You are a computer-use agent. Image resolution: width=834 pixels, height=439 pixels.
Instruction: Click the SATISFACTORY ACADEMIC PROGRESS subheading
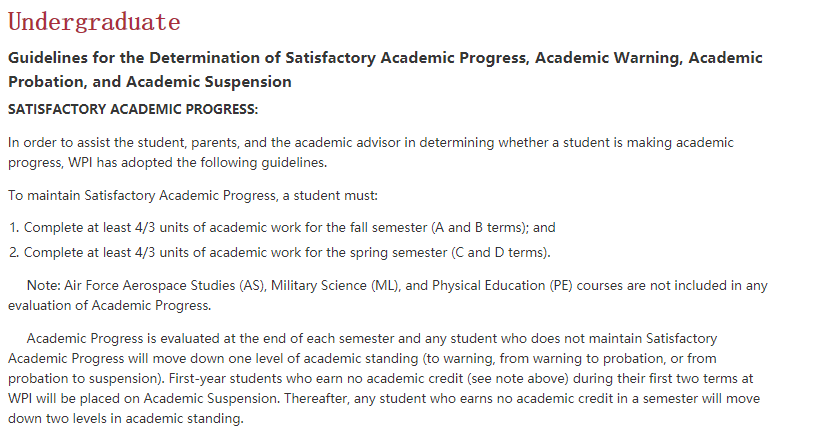point(133,108)
